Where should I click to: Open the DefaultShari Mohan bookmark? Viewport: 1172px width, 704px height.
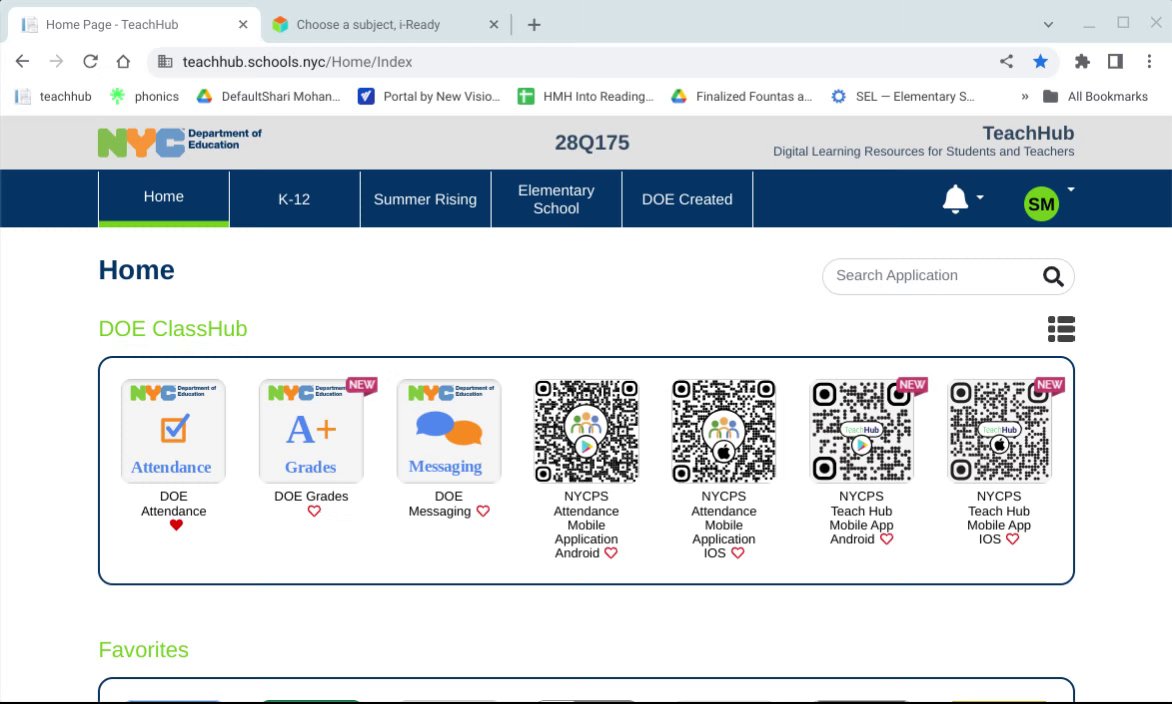click(x=268, y=96)
